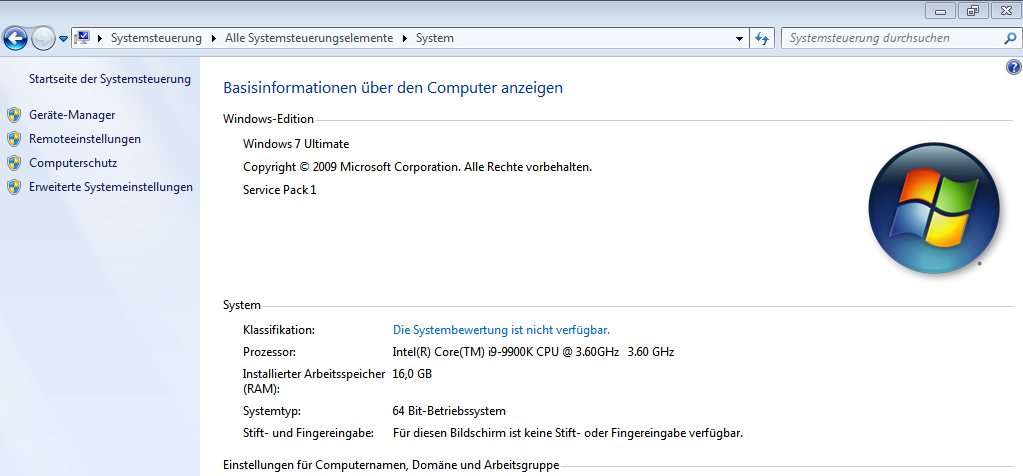Click the greyed Forward arrow button
Viewport: 1023px width, 476px height.
click(x=43, y=38)
